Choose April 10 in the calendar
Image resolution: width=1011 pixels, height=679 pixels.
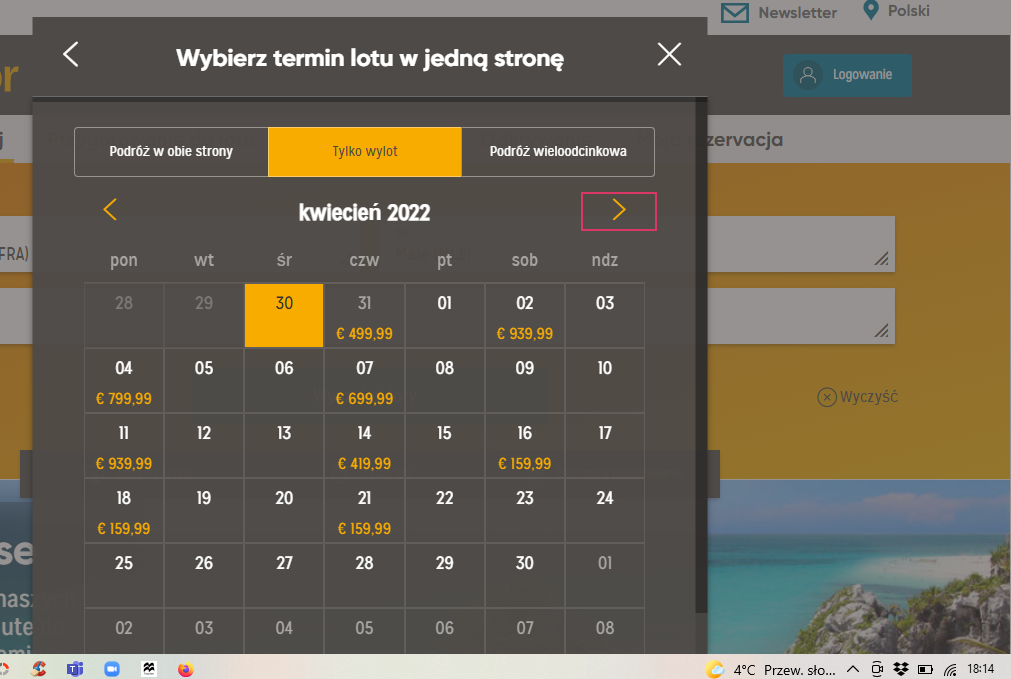[605, 380]
